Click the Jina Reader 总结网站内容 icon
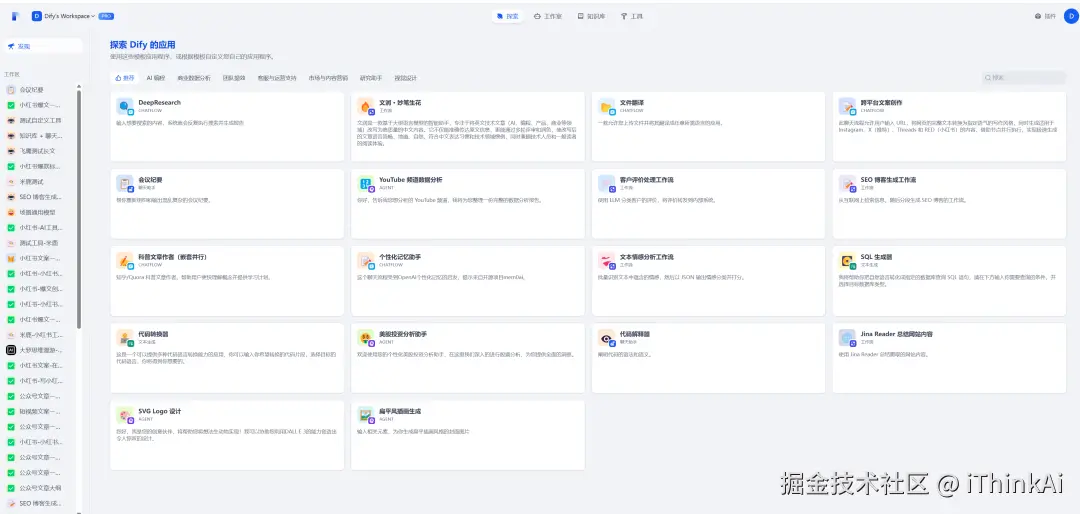Screen dimensions: 1080x514 847,338
